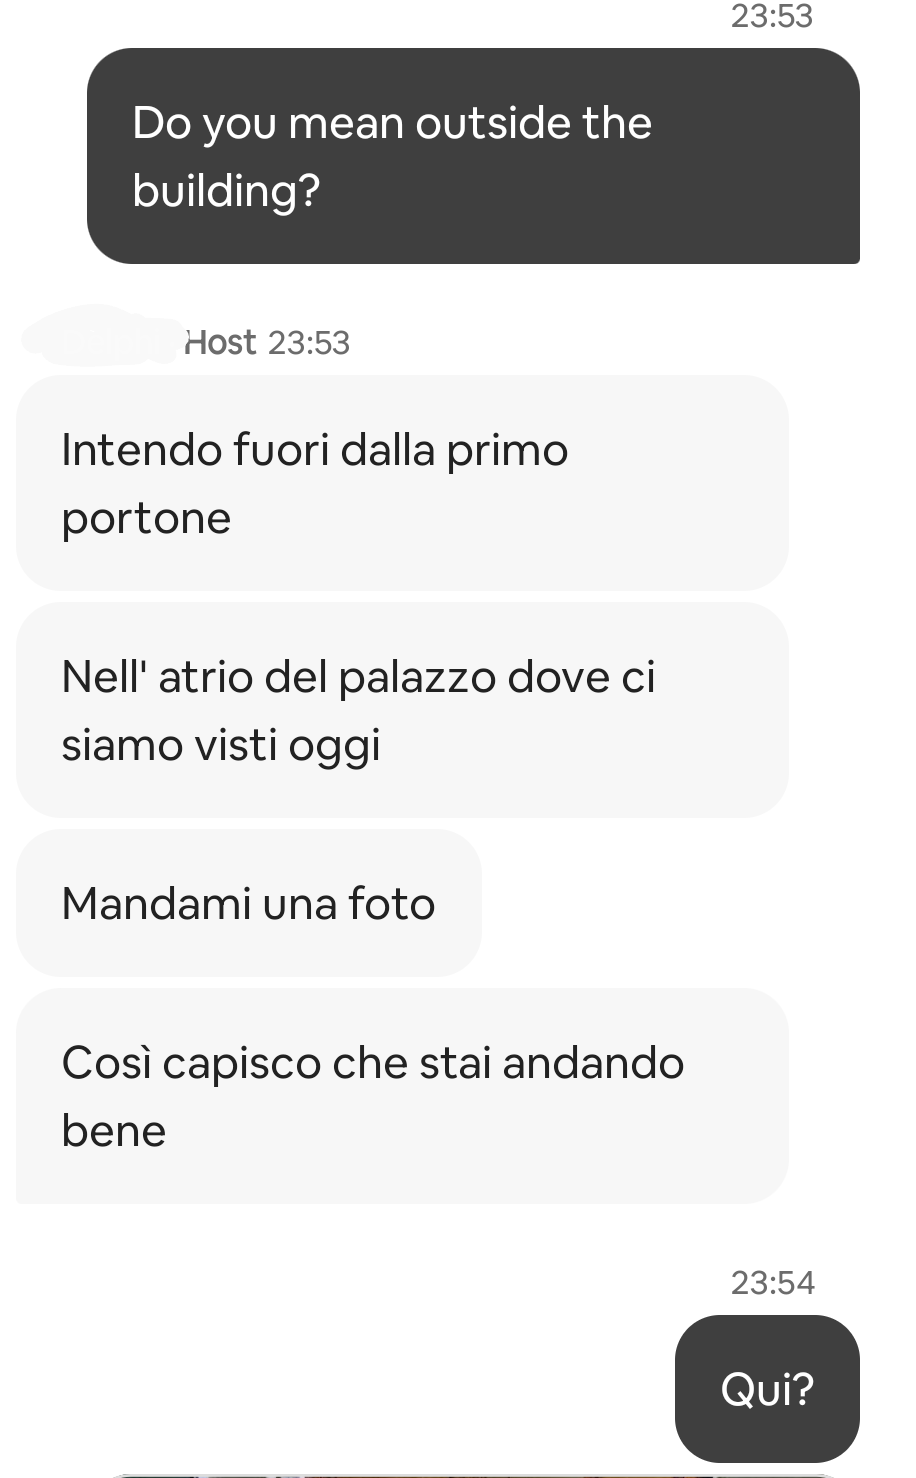Click the word 'portone' in host's message
This screenshot has height=1478, width=916.
146,519
